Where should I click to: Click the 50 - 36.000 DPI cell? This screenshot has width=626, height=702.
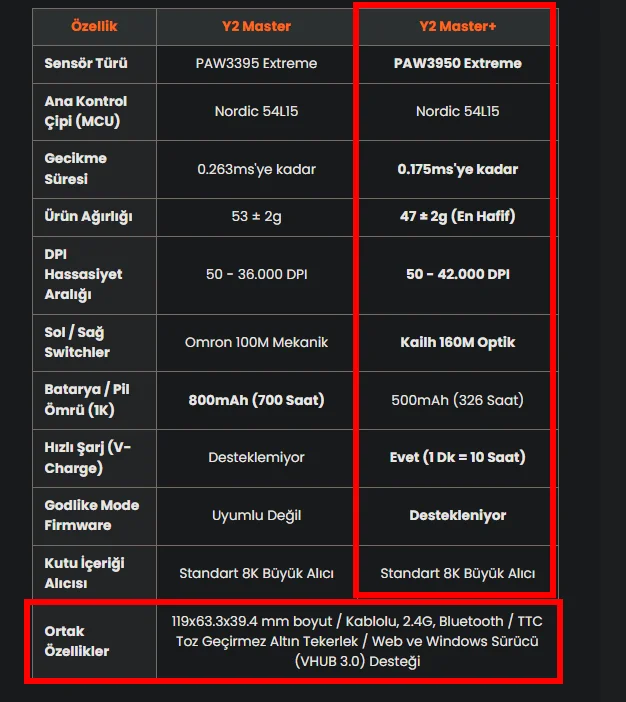click(256, 274)
